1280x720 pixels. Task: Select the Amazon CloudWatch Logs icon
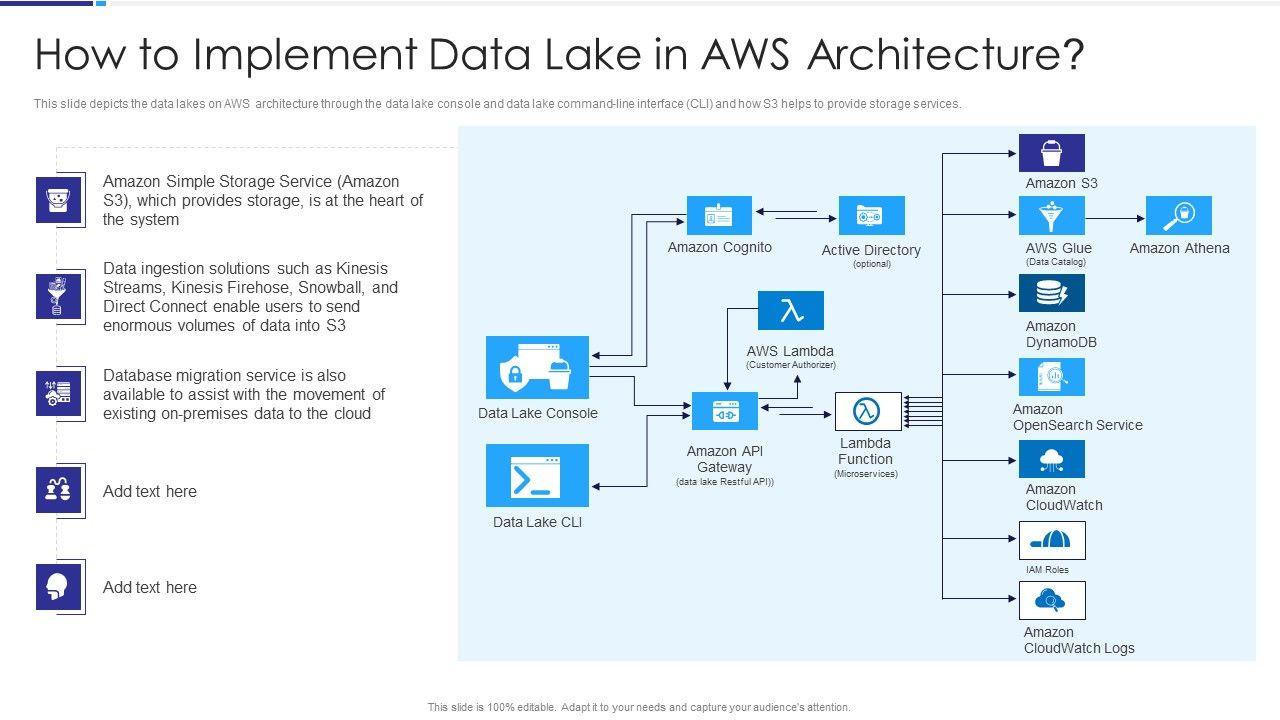pyautogui.click(x=1051, y=601)
